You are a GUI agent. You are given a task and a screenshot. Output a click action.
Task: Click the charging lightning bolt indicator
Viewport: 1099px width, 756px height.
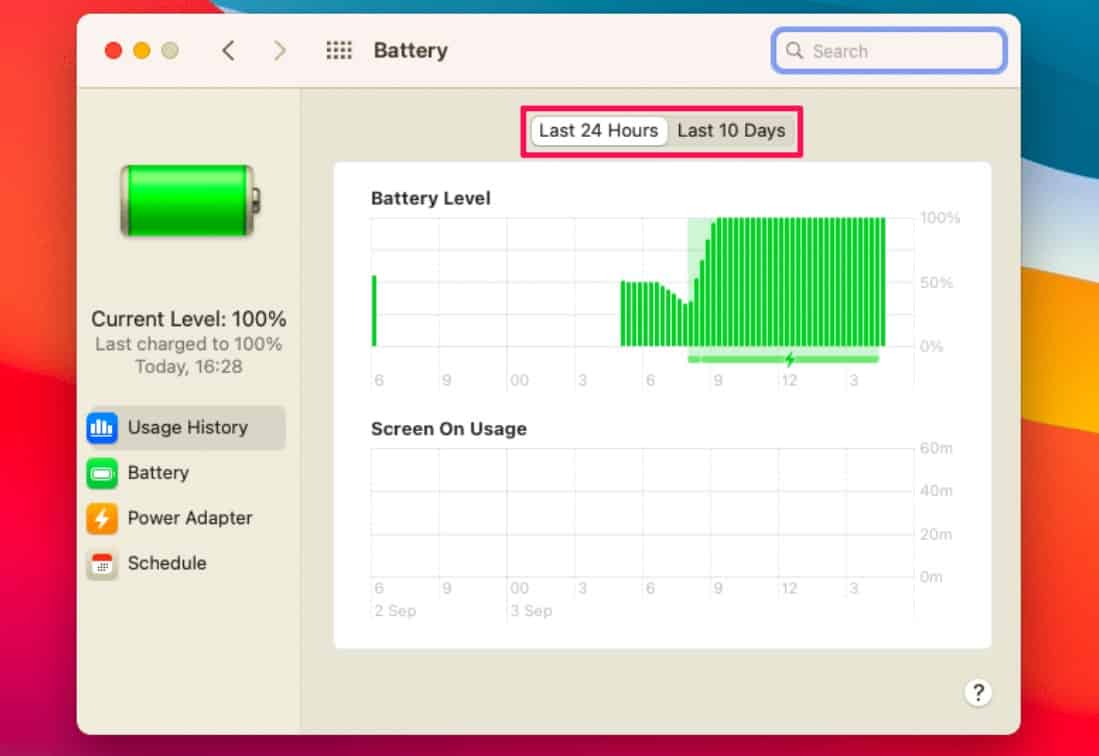[789, 359]
